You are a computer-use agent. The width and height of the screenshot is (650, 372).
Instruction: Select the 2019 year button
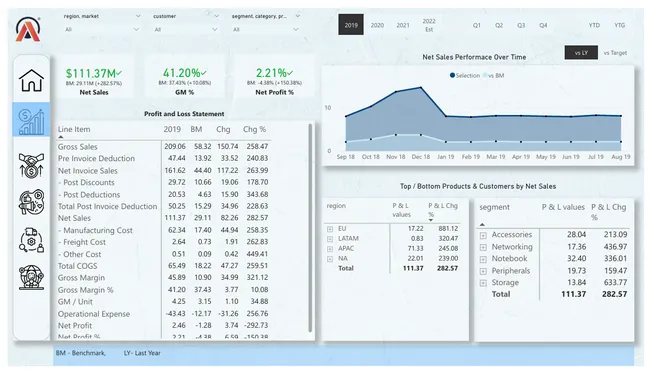tap(351, 25)
